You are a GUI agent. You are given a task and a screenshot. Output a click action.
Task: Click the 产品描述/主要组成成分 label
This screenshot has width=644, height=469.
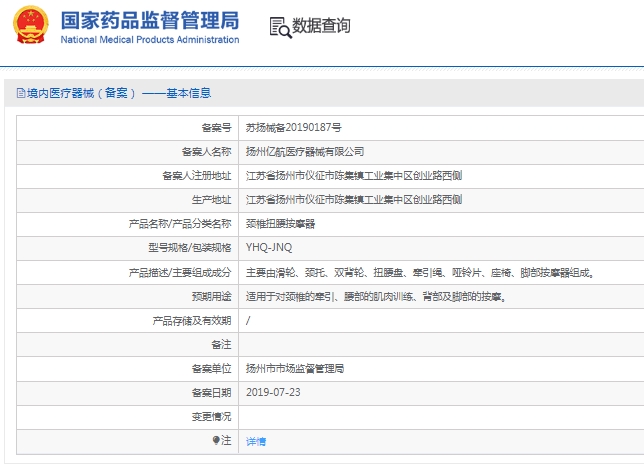tap(180, 272)
